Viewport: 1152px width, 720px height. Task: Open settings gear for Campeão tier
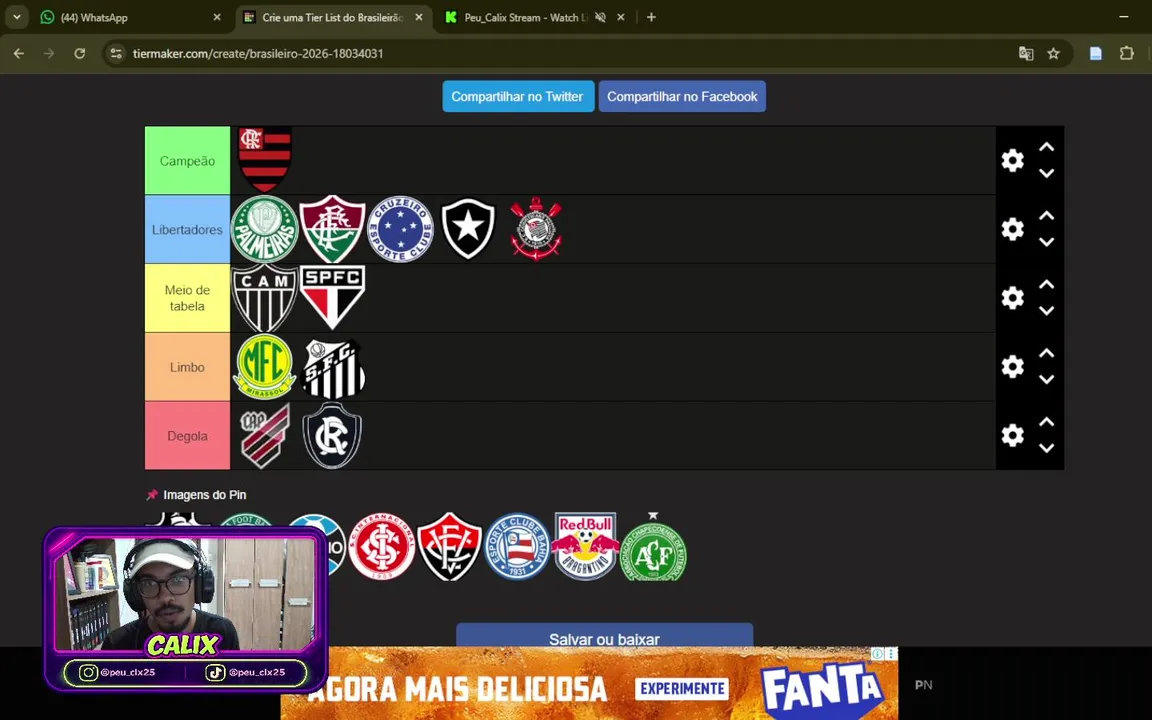click(1012, 160)
